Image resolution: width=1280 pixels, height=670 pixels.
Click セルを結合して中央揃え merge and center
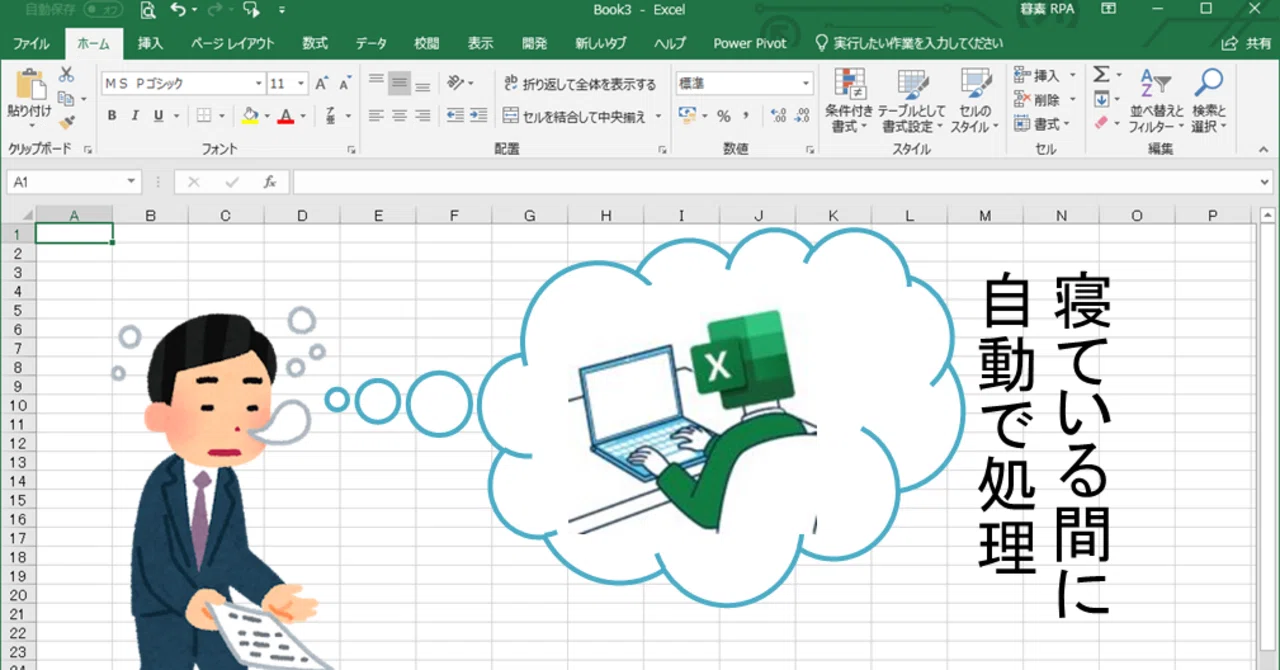pyautogui.click(x=575, y=116)
